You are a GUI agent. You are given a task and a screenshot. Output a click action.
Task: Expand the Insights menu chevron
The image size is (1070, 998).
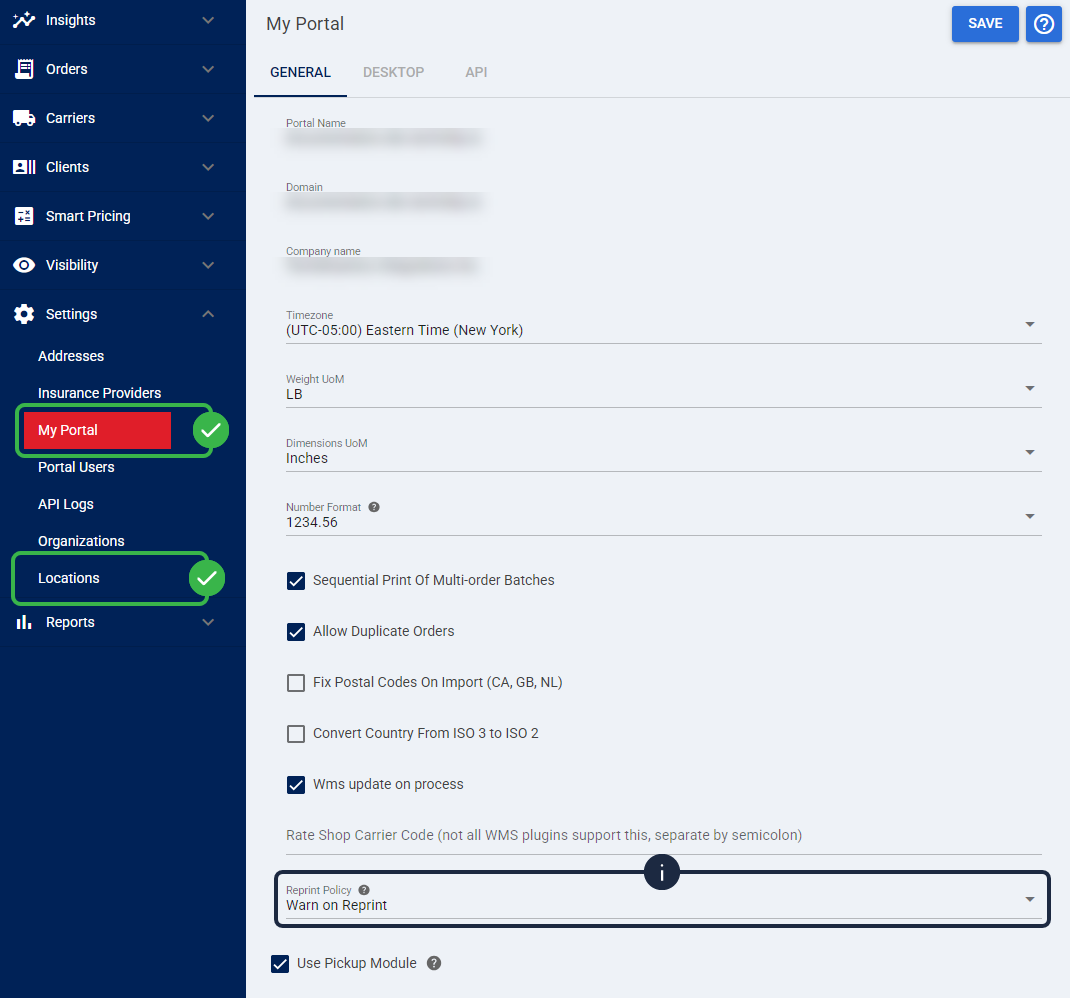[208, 20]
